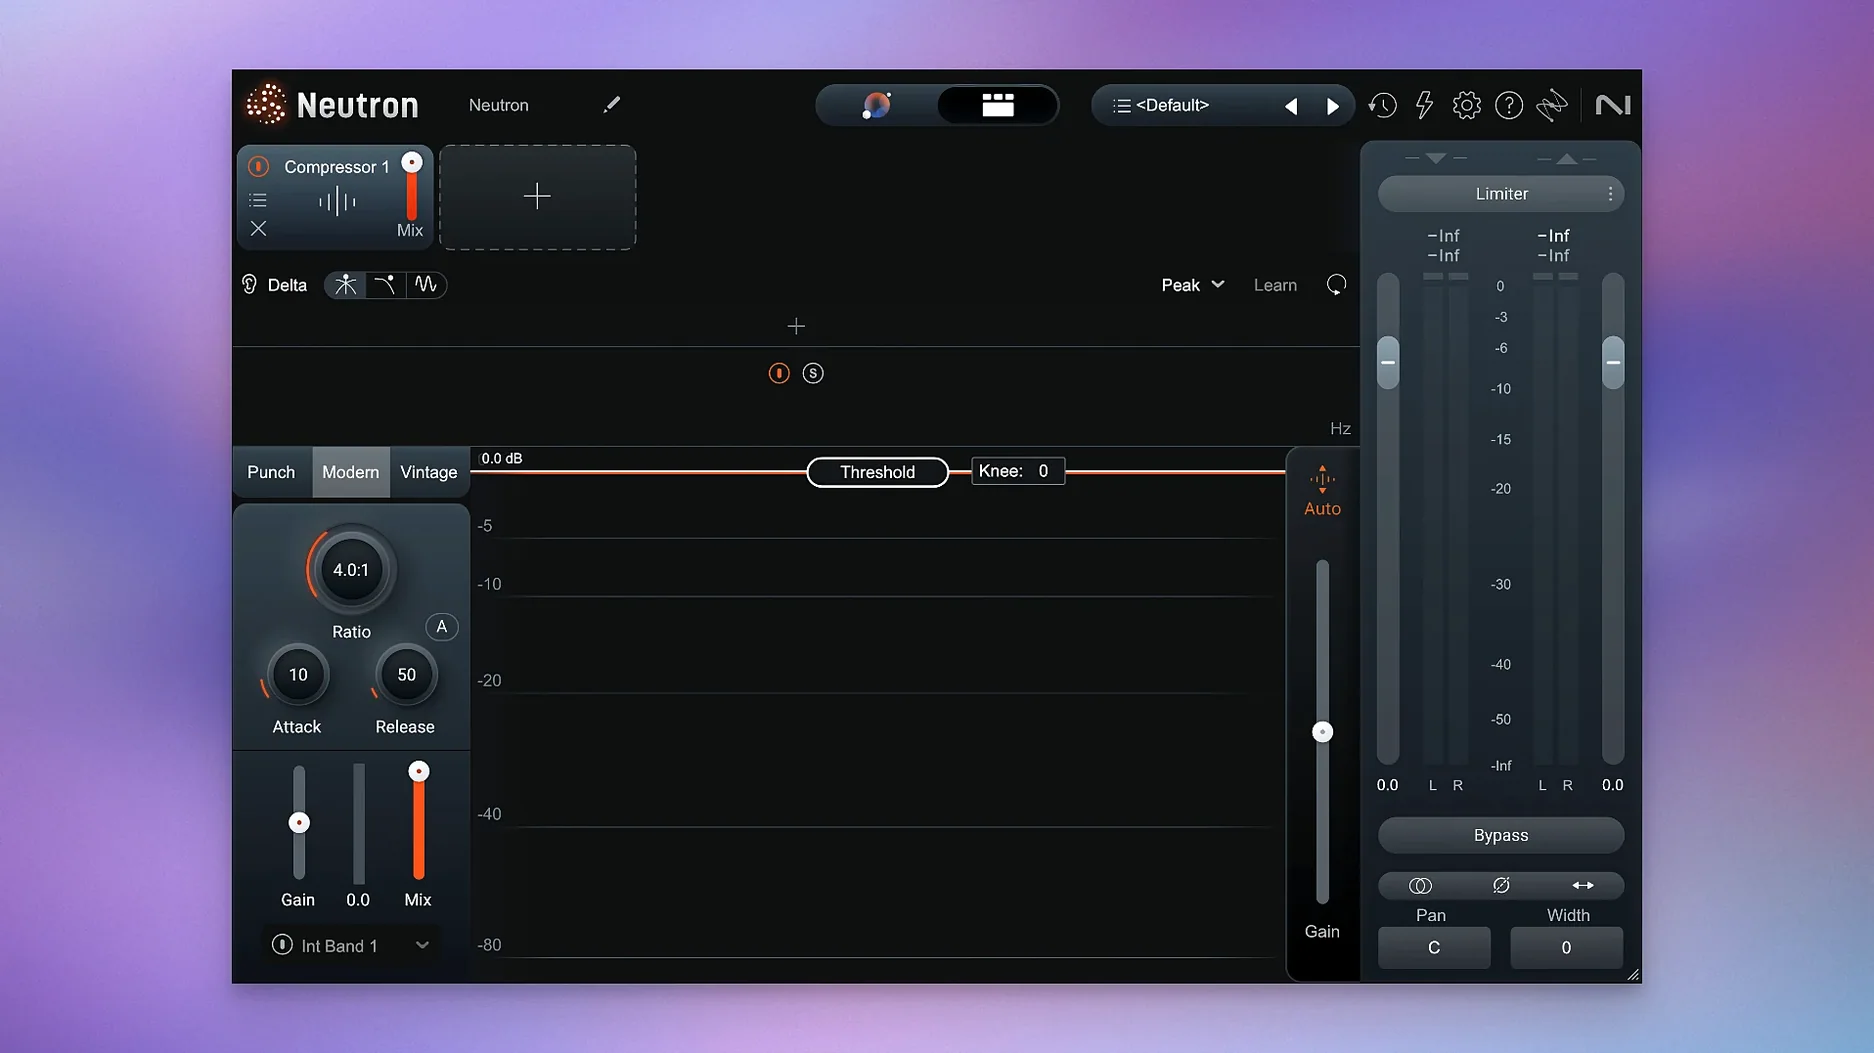Click the compressor Mix slider handle
The height and width of the screenshot is (1053, 1874).
click(x=419, y=771)
